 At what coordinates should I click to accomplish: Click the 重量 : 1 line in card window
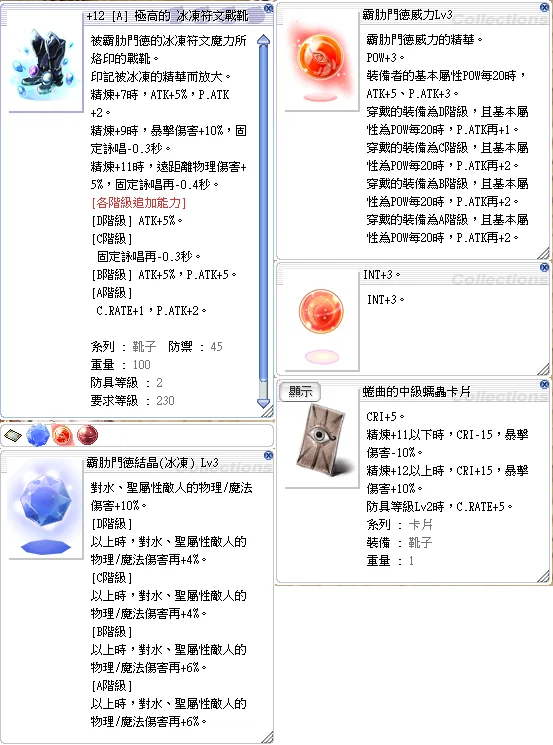coord(390,561)
